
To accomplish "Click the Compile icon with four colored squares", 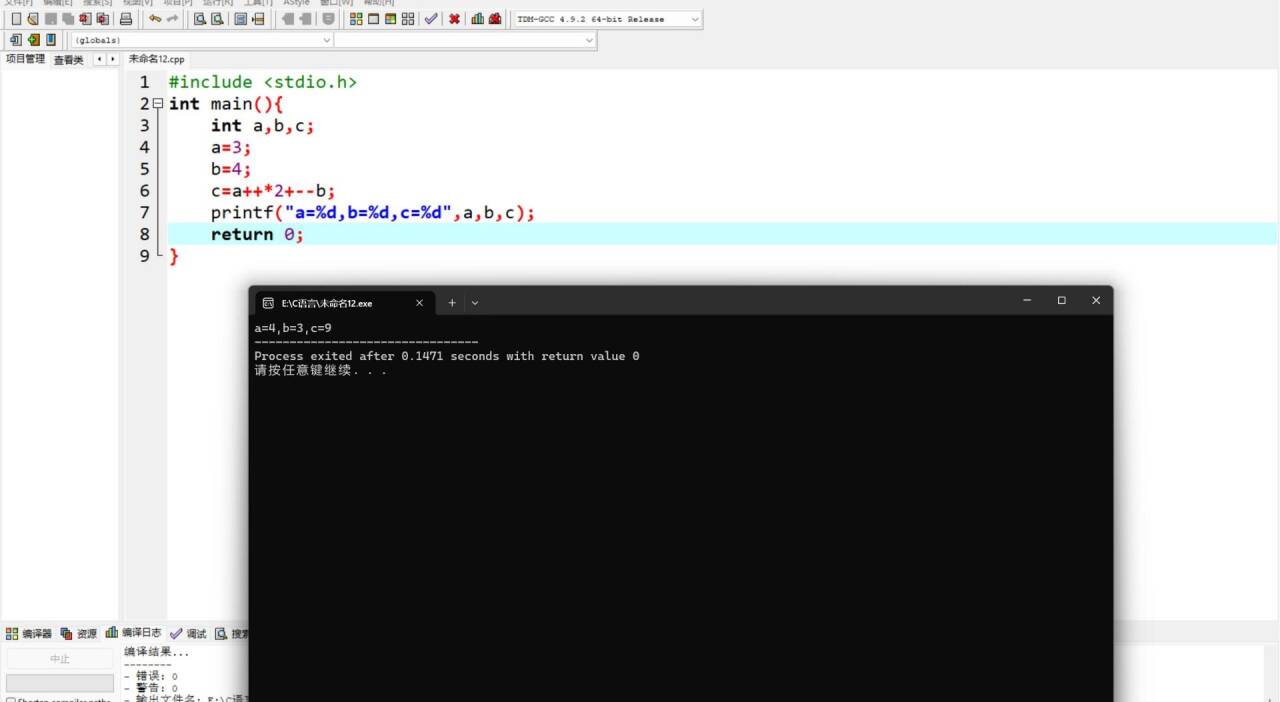I will [x=356, y=19].
